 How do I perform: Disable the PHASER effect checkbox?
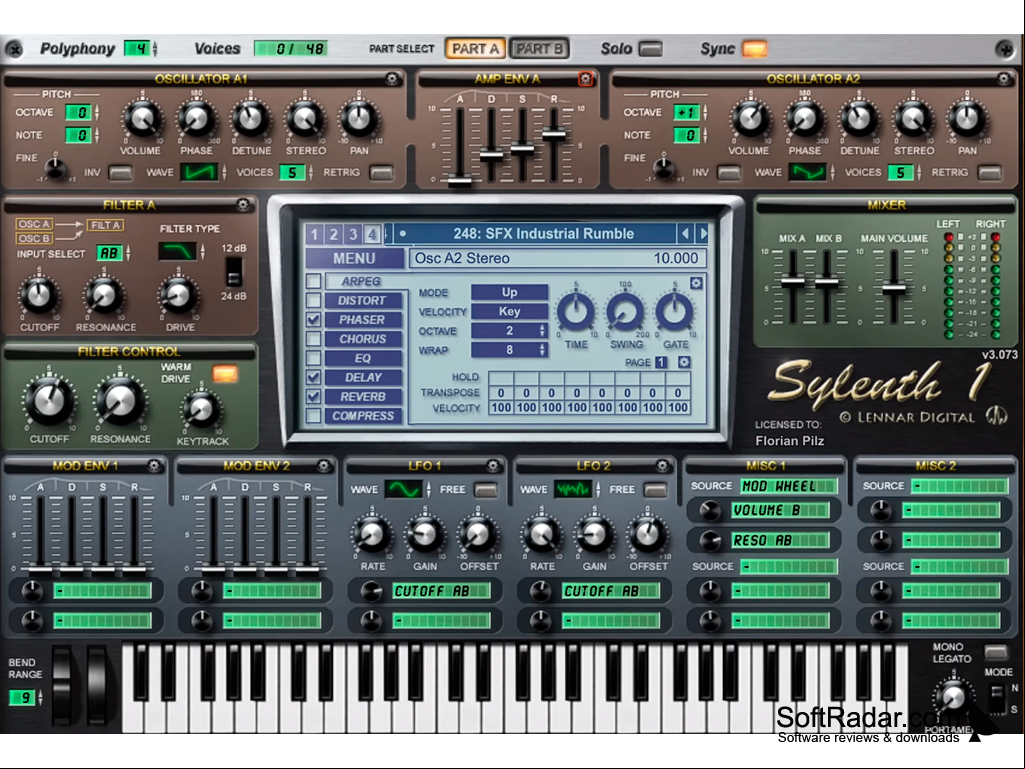click(x=314, y=320)
